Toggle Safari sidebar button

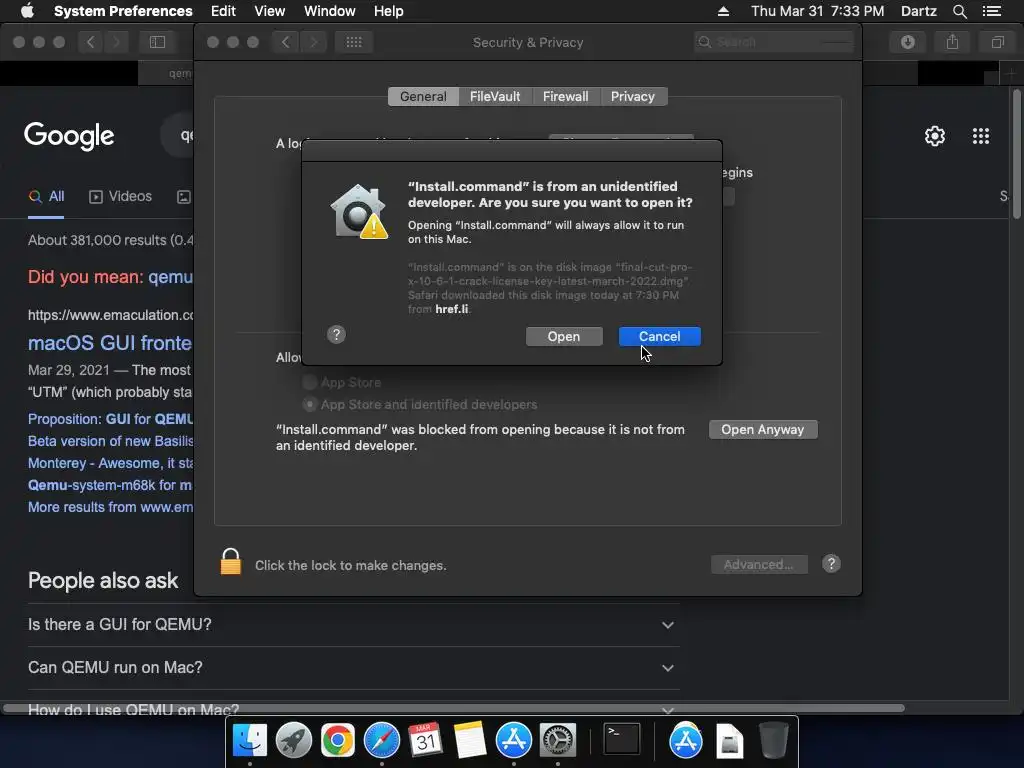(157, 42)
